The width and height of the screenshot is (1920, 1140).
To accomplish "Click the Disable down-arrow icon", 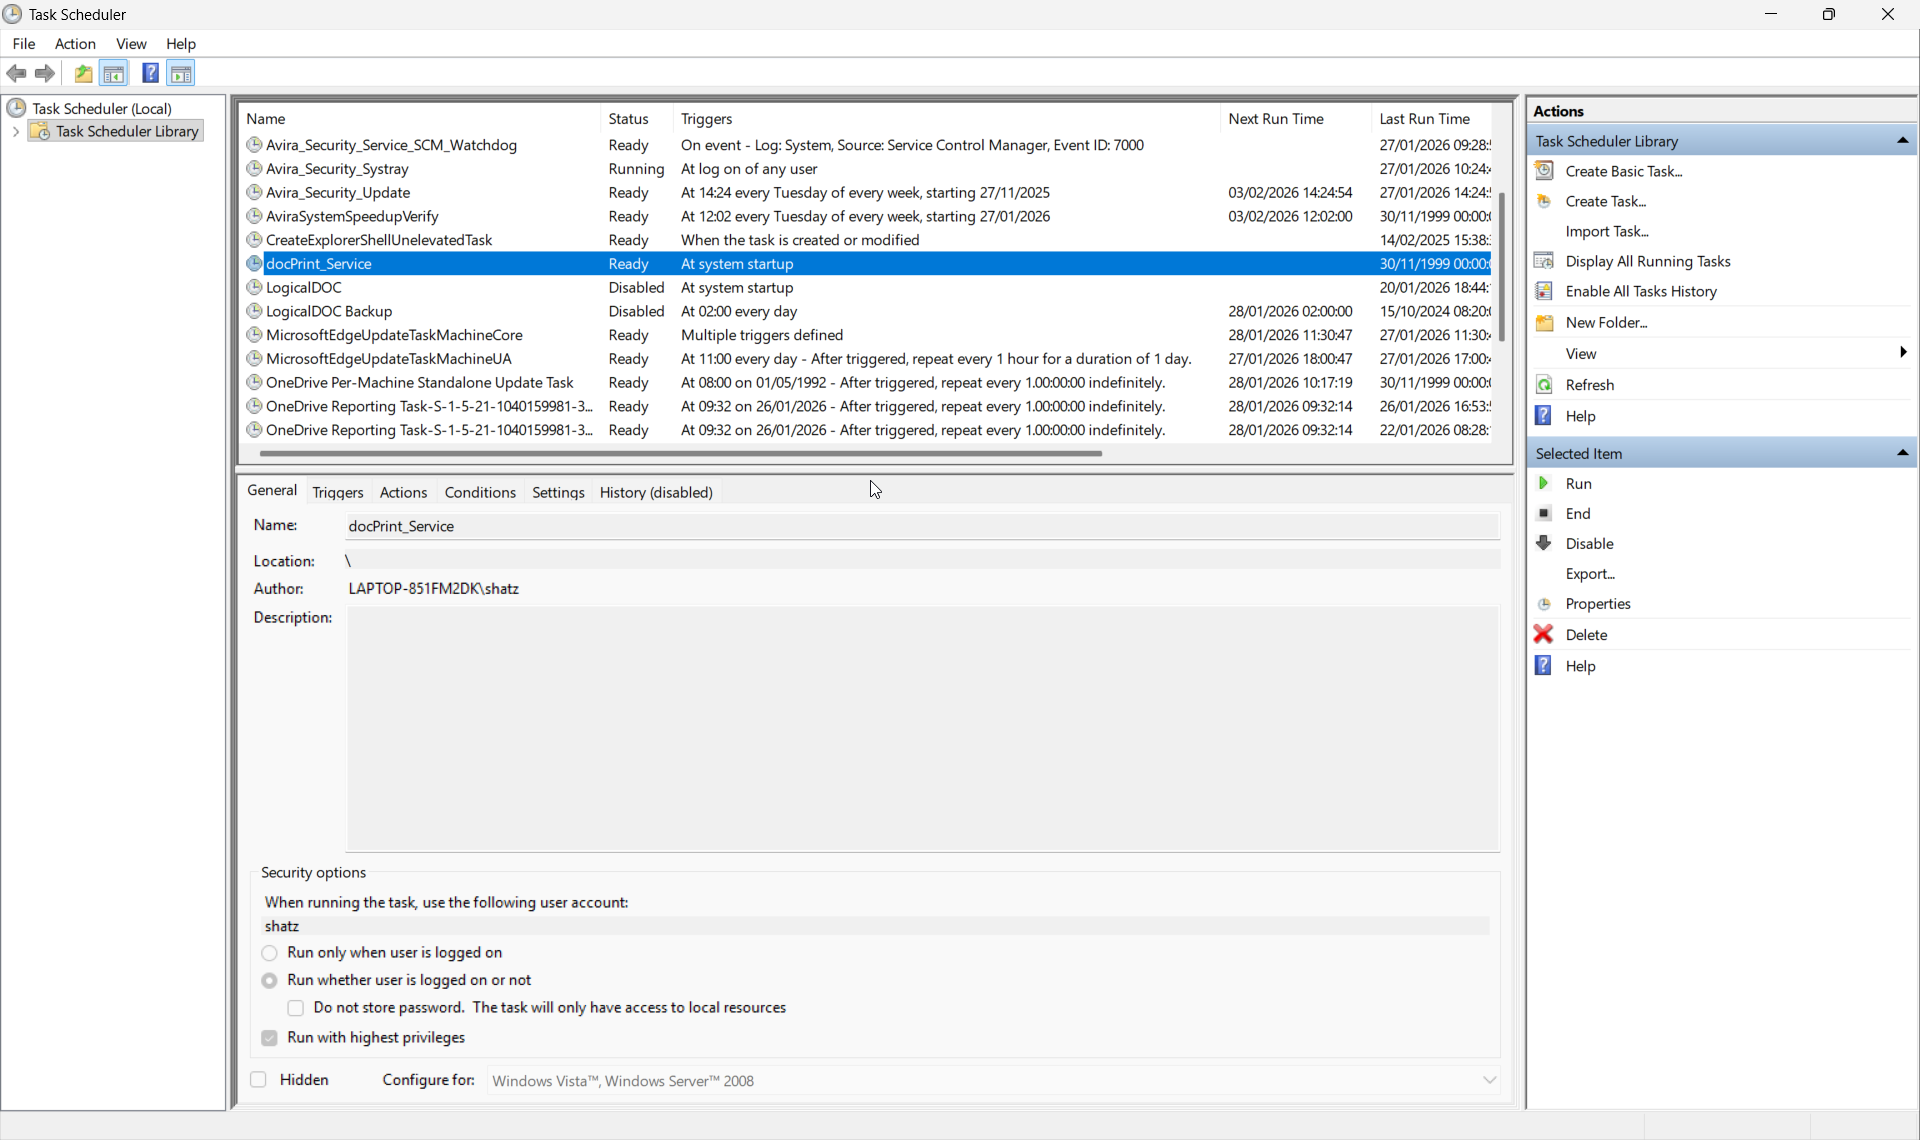I will pos(1543,543).
